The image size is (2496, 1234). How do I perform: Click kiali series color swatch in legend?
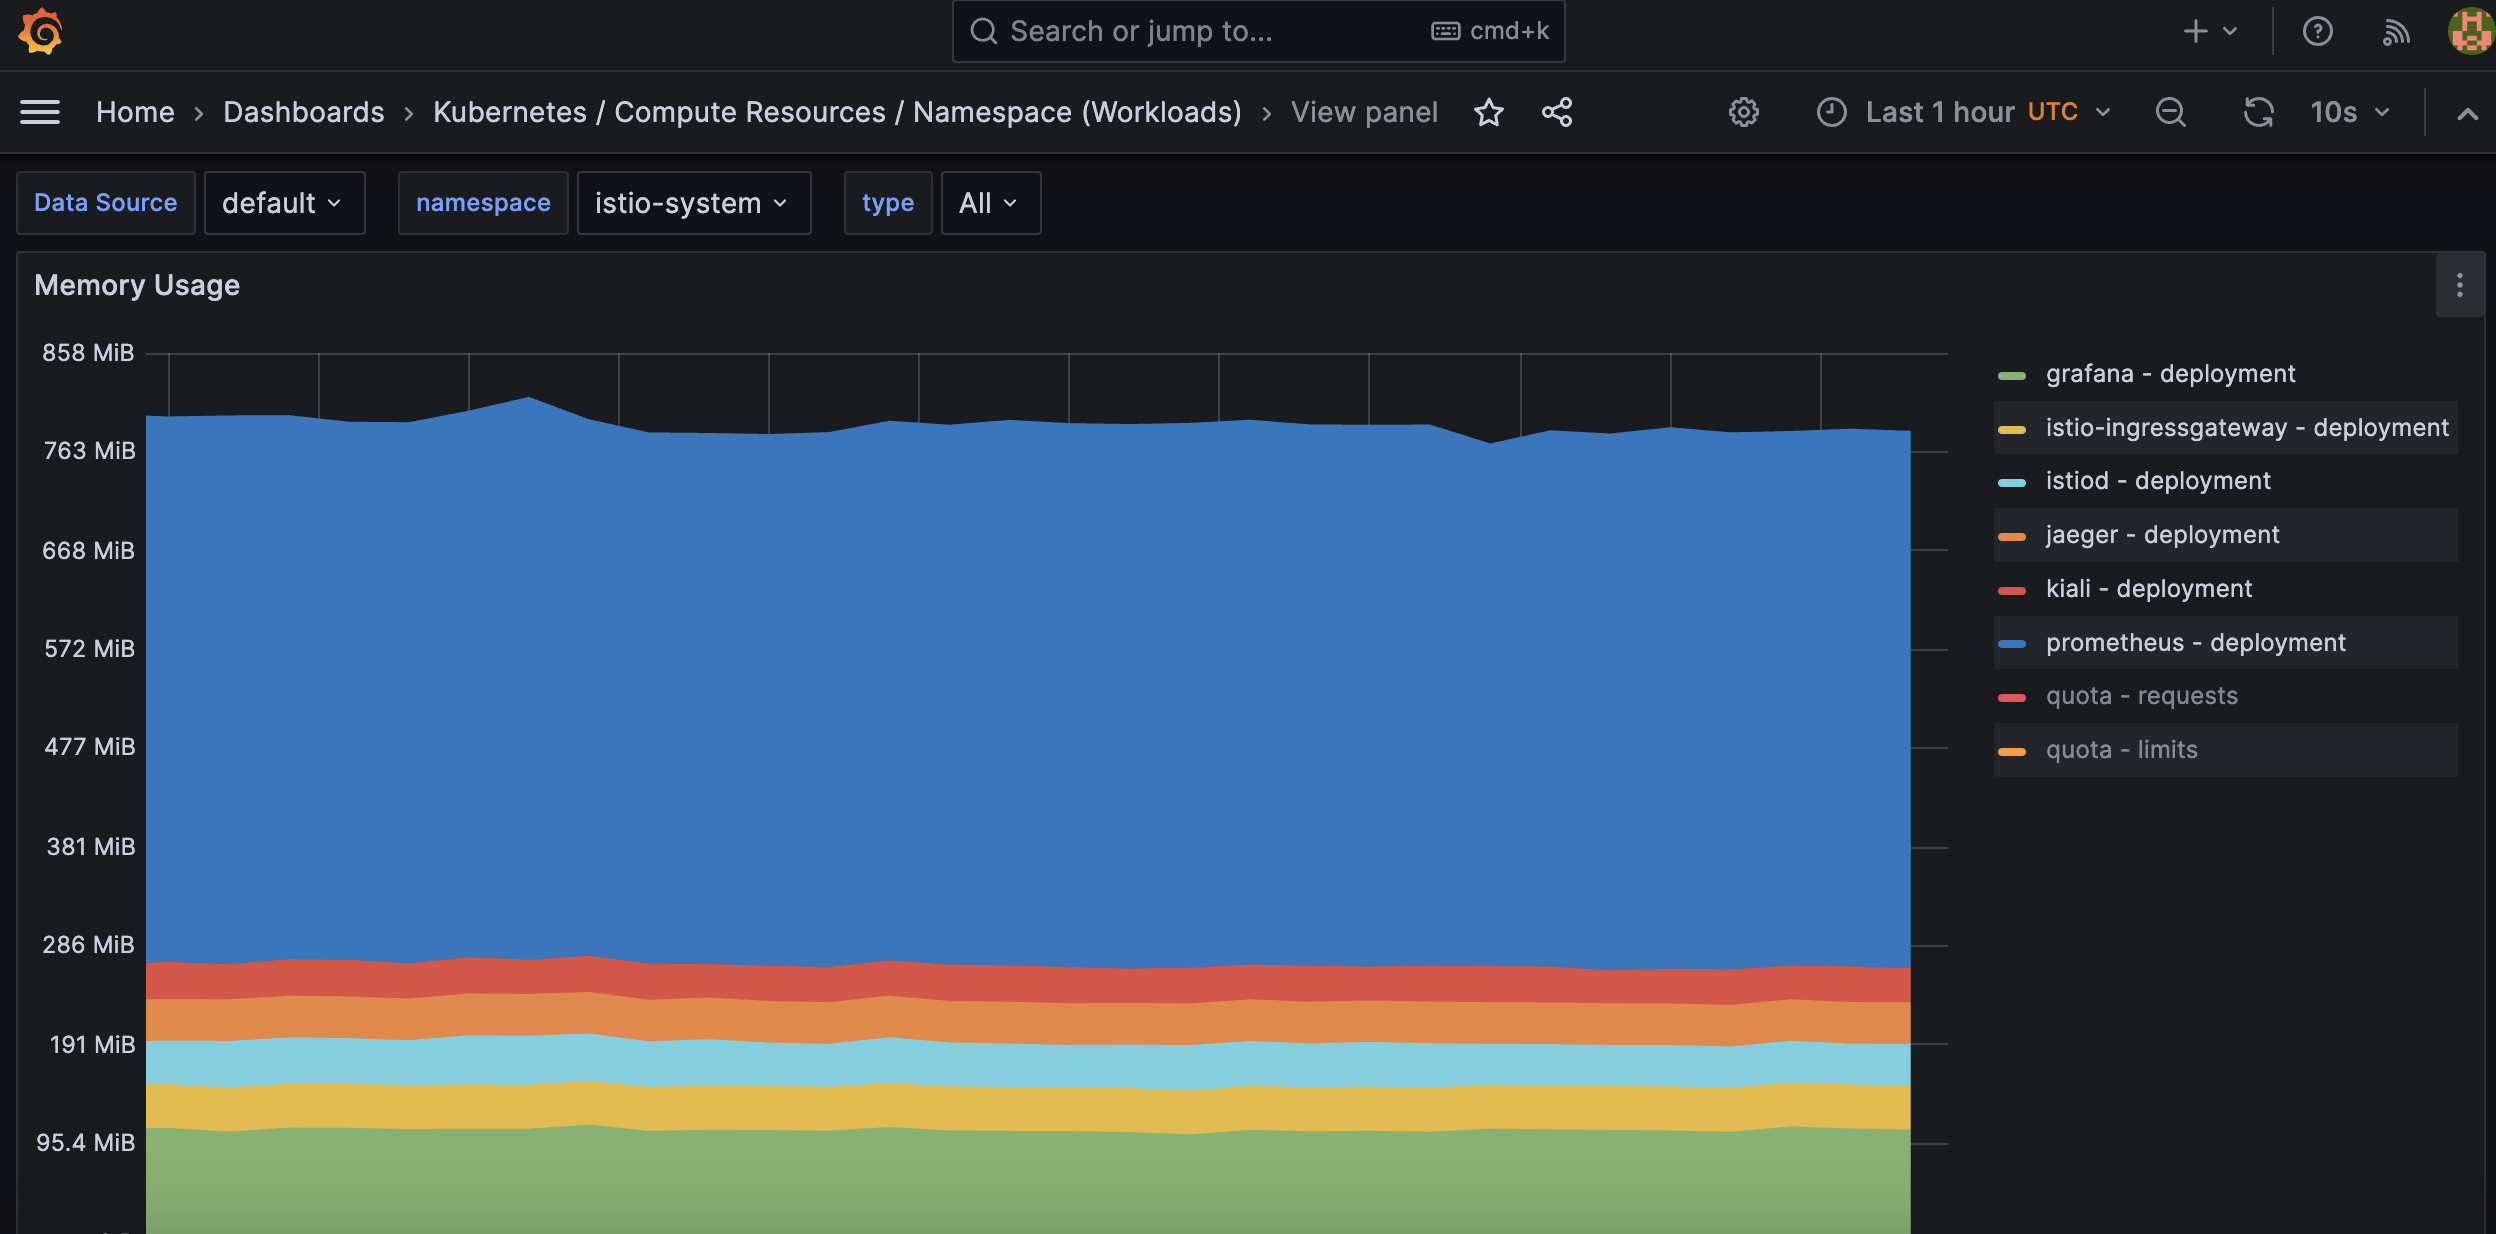pos(2011,590)
